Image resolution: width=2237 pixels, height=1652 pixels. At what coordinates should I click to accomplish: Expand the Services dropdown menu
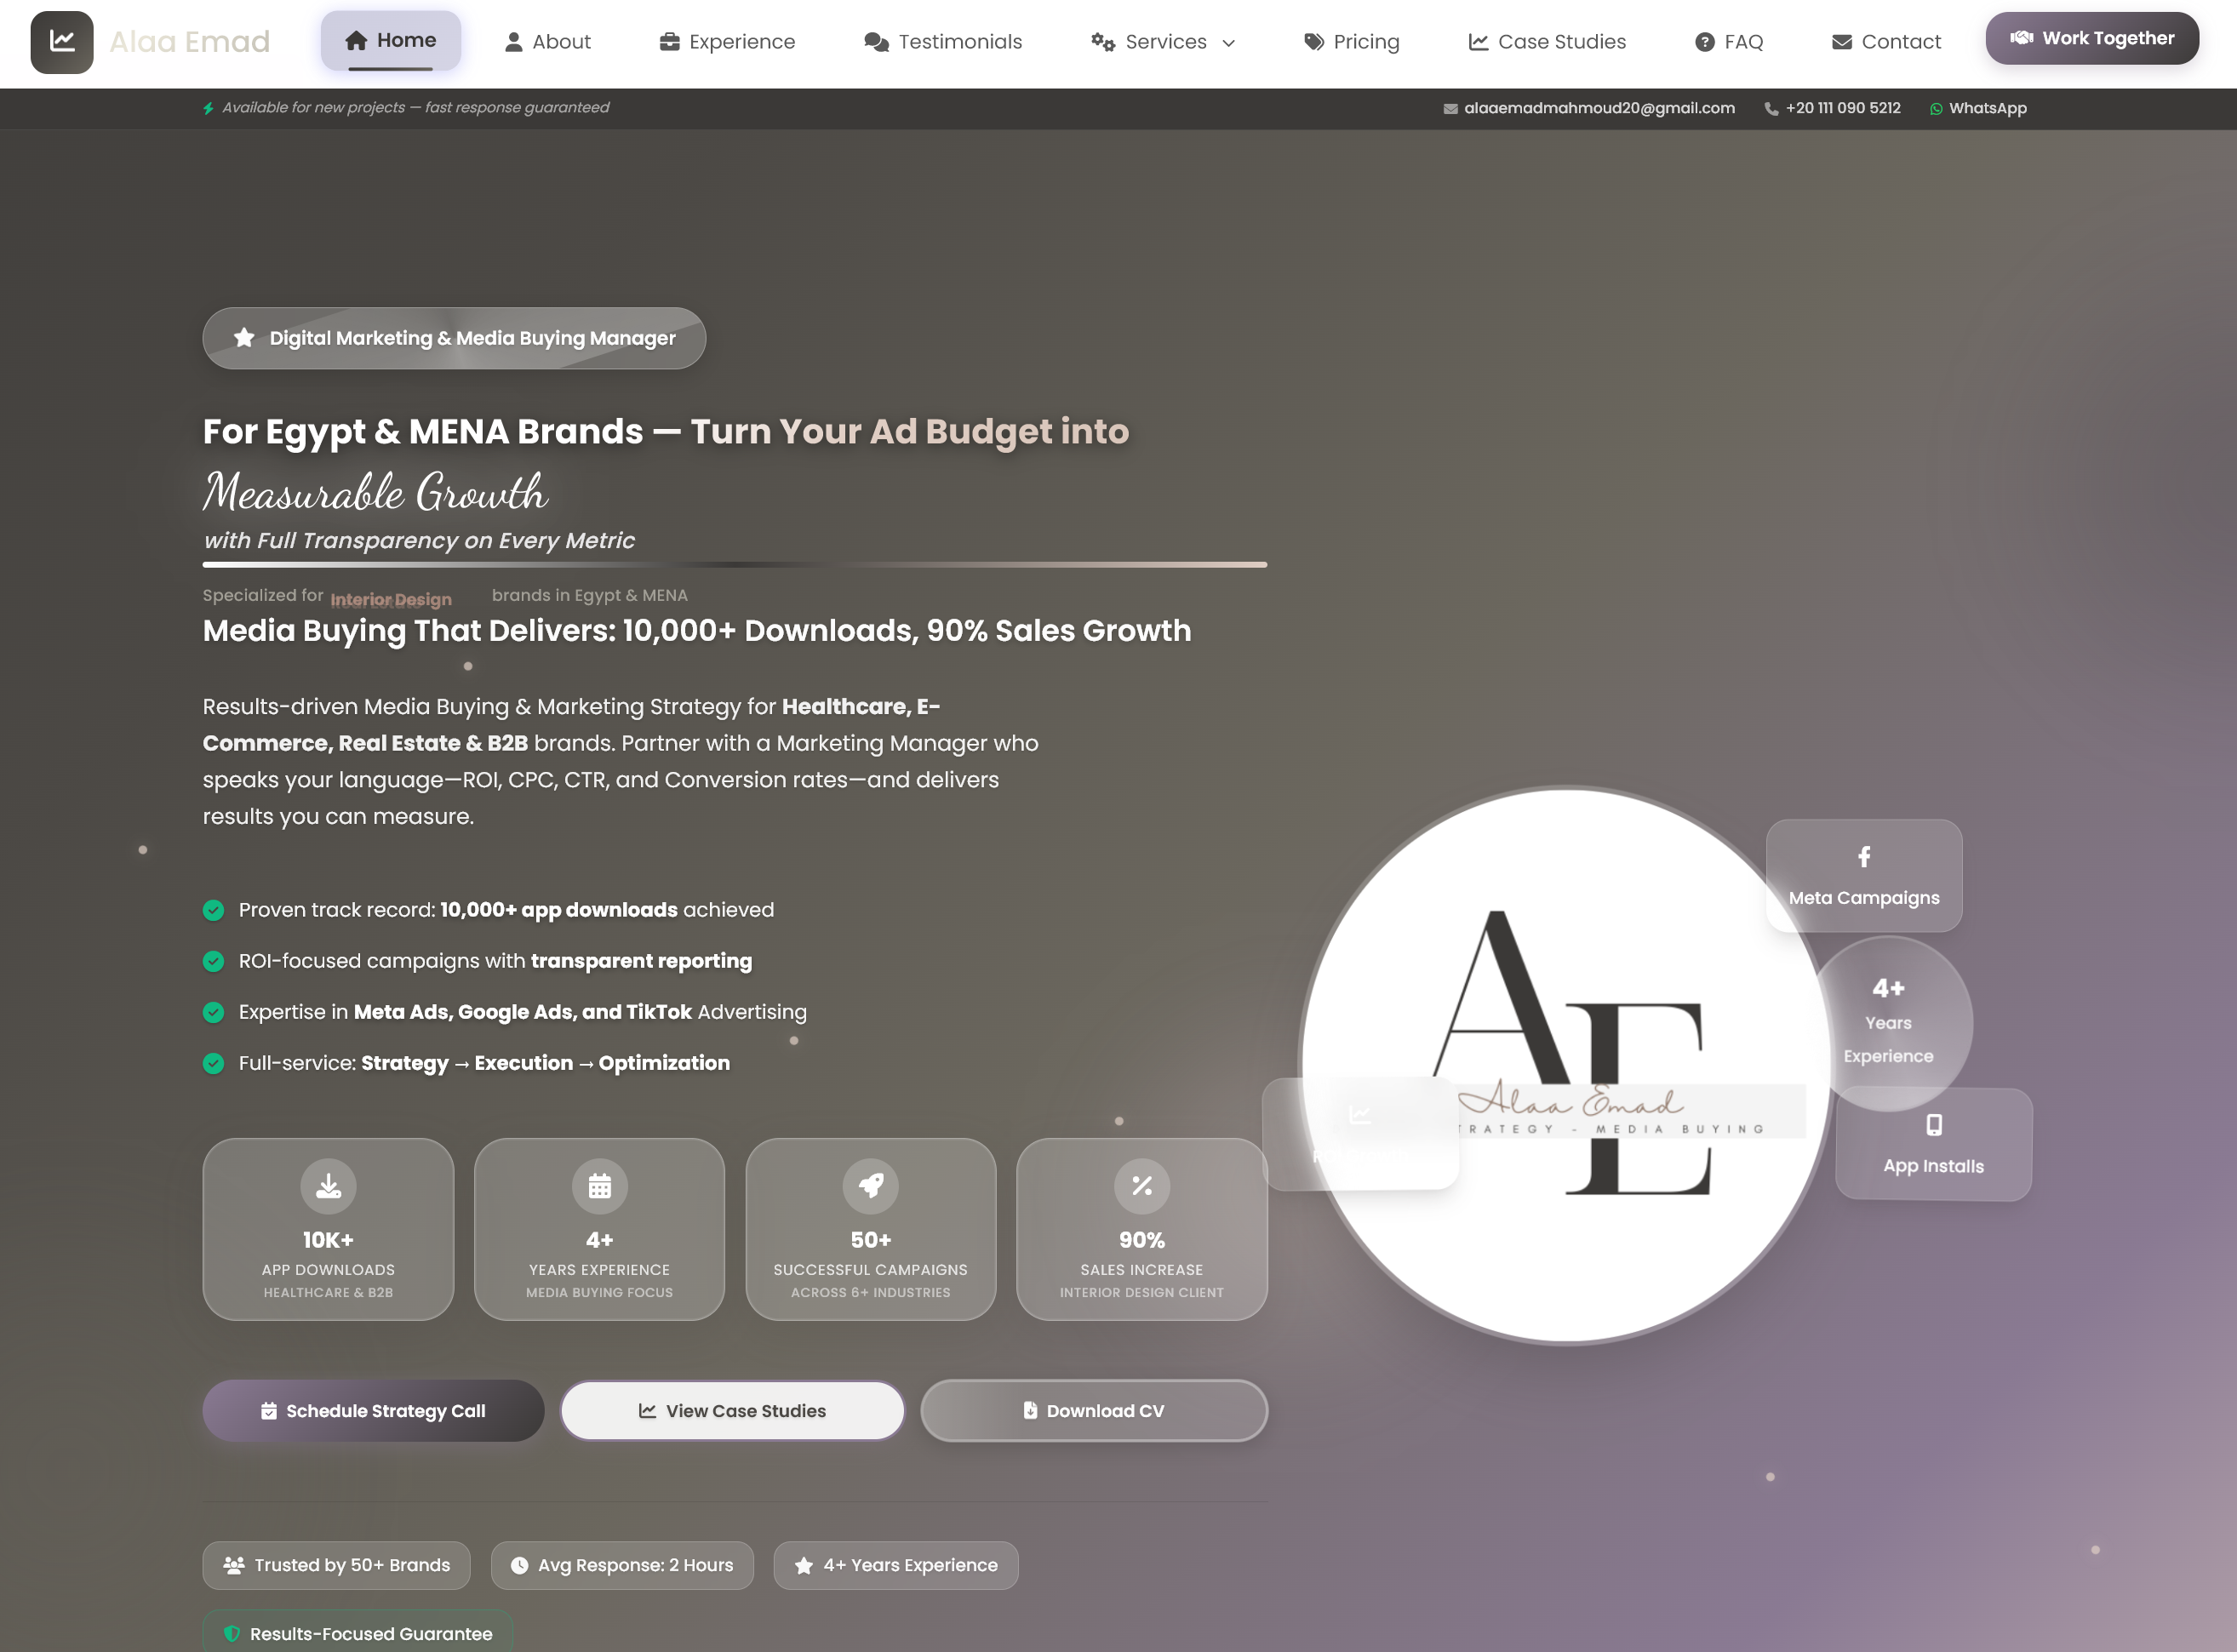point(1164,42)
